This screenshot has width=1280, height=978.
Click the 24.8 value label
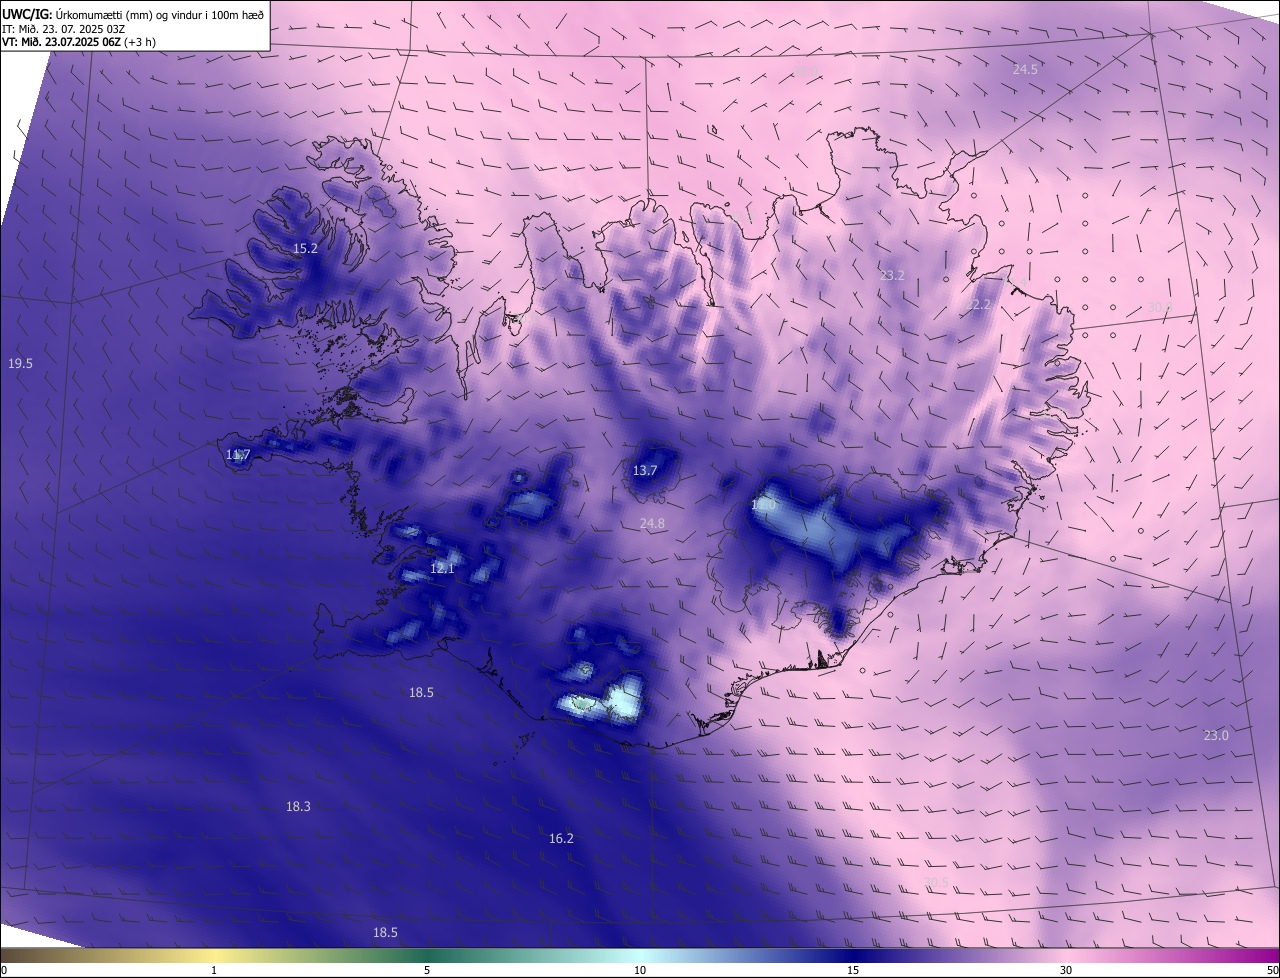(652, 524)
